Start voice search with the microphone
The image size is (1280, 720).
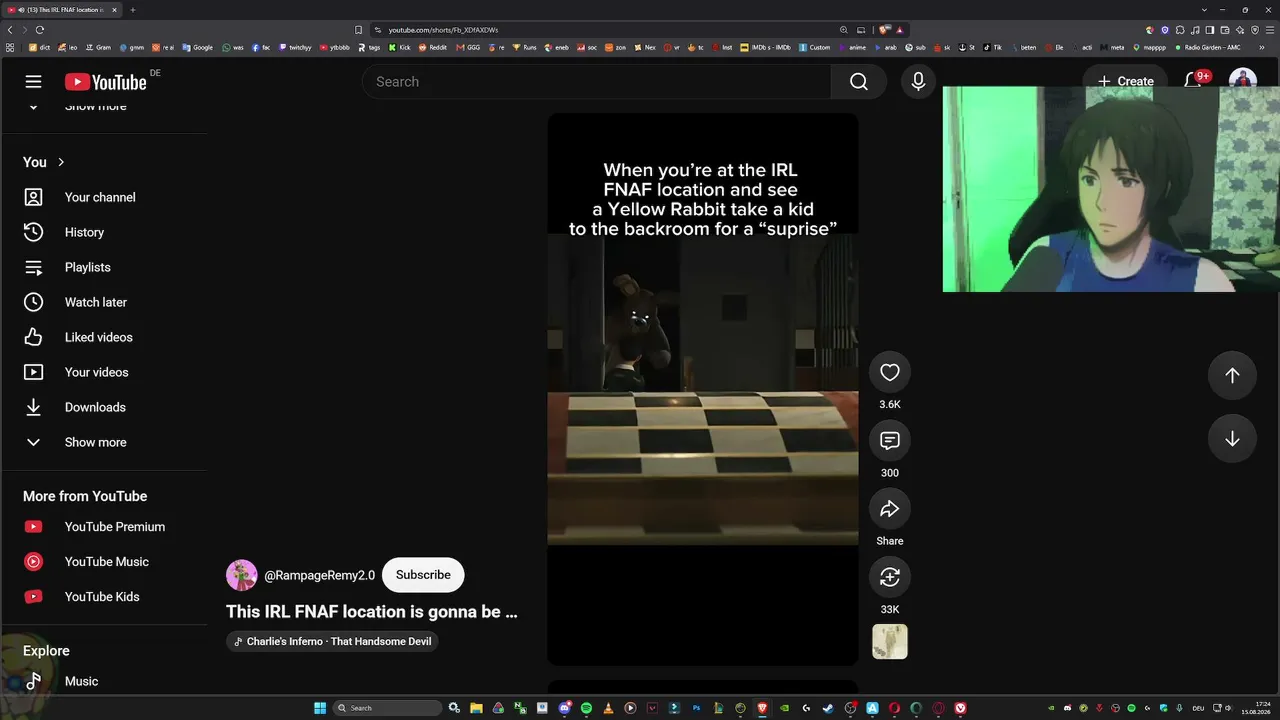[x=918, y=82]
